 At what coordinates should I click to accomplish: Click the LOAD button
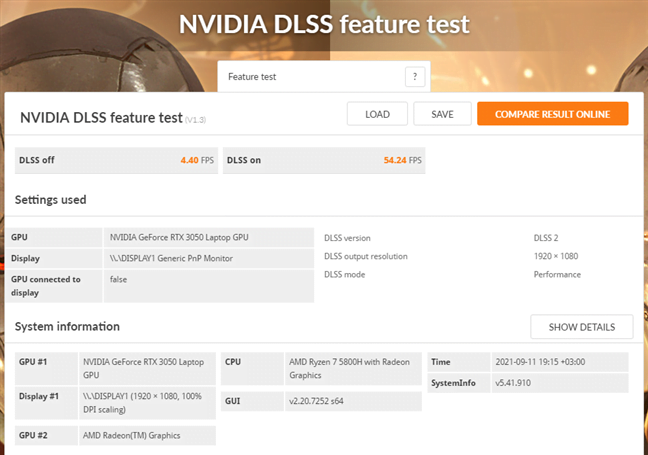coord(377,114)
